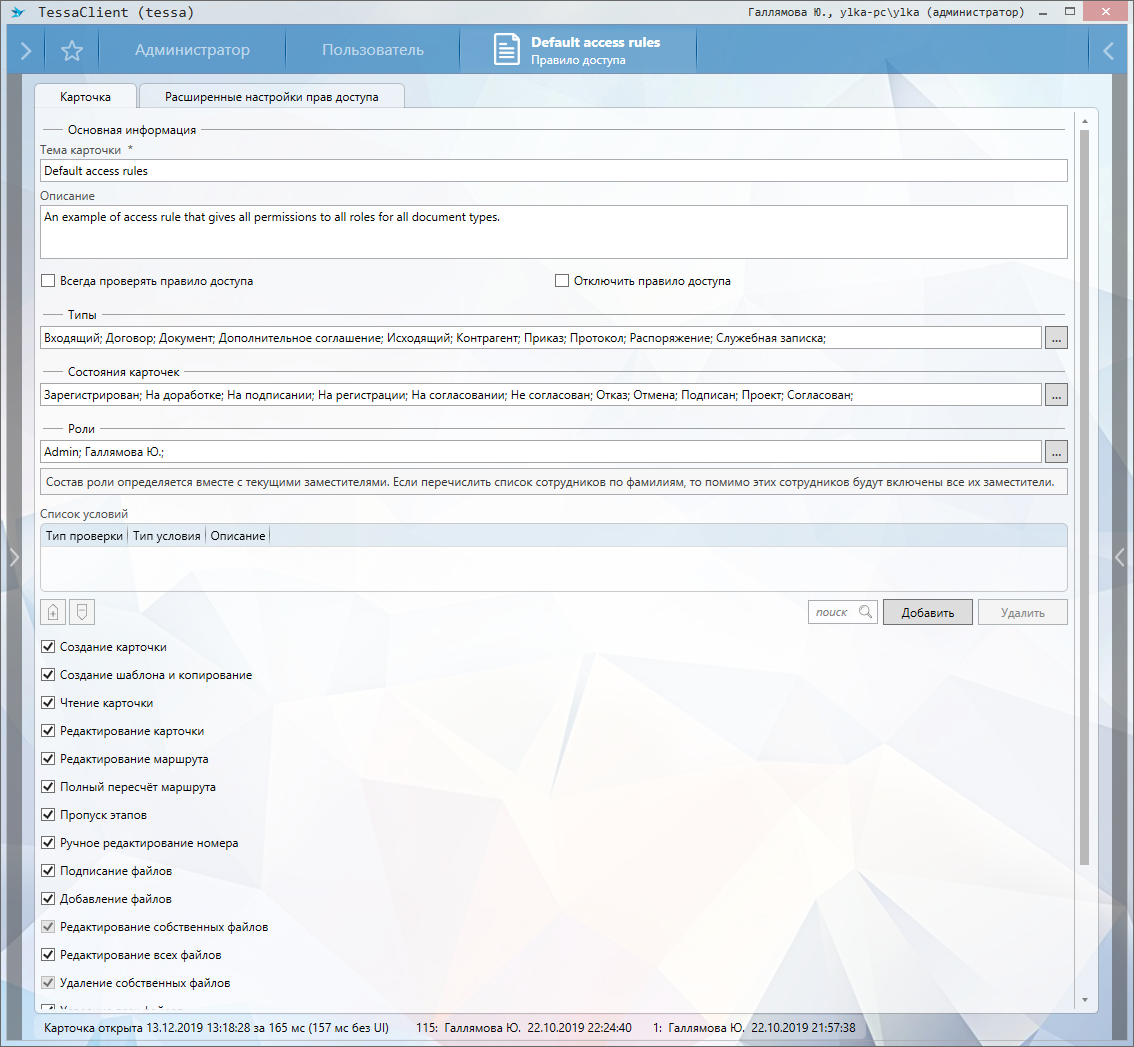Screen dimensions: 1134x1047
Task: Open the Администратор workspace tab
Action: pyautogui.click(x=192, y=50)
